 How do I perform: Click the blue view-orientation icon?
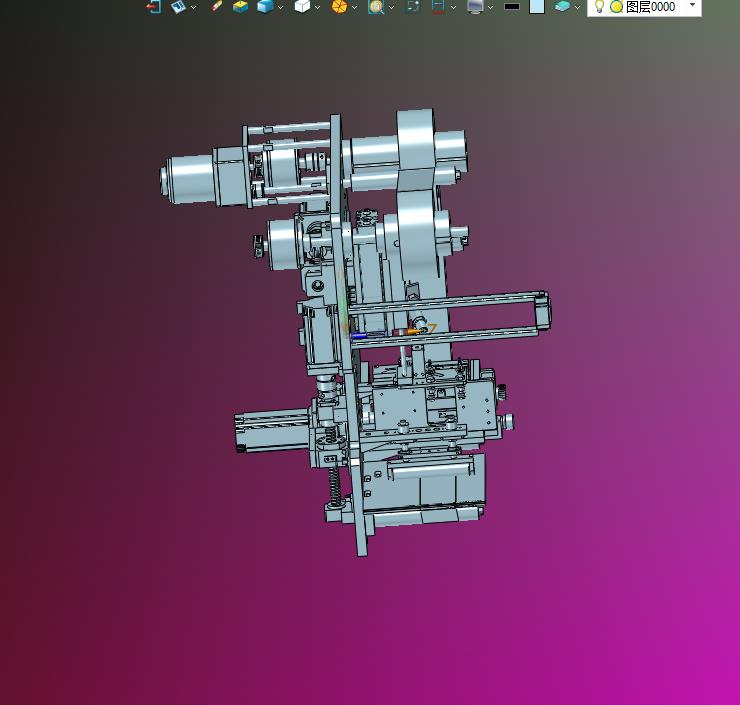(x=178, y=6)
